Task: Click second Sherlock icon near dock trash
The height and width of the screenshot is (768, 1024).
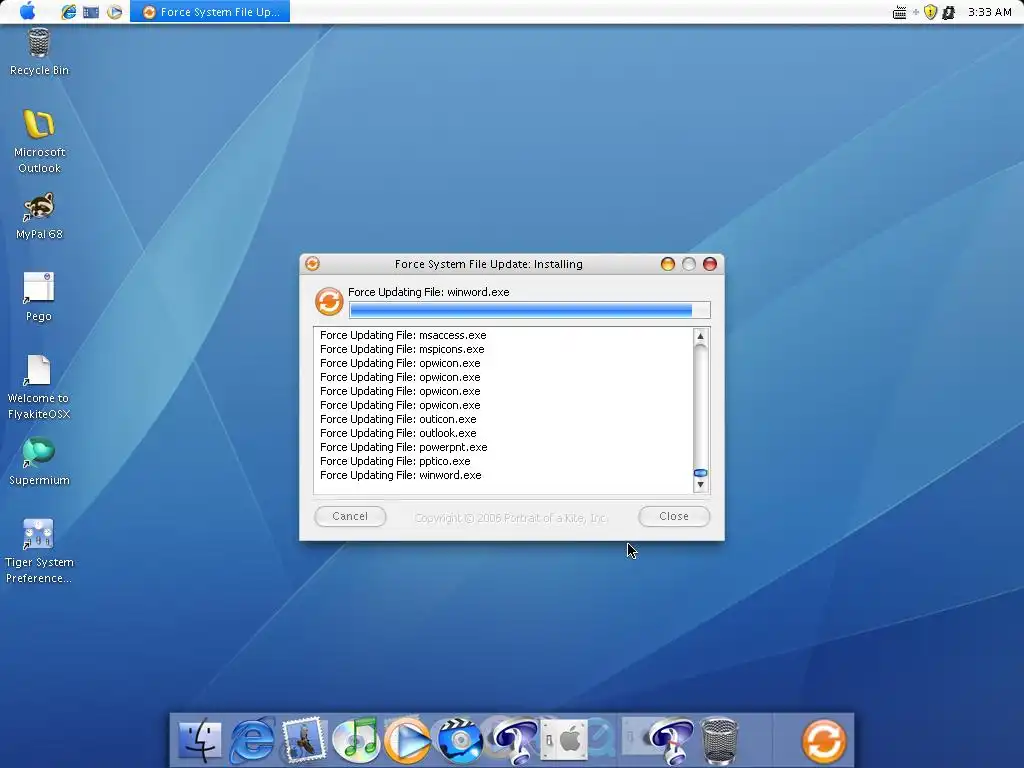Action: click(669, 740)
